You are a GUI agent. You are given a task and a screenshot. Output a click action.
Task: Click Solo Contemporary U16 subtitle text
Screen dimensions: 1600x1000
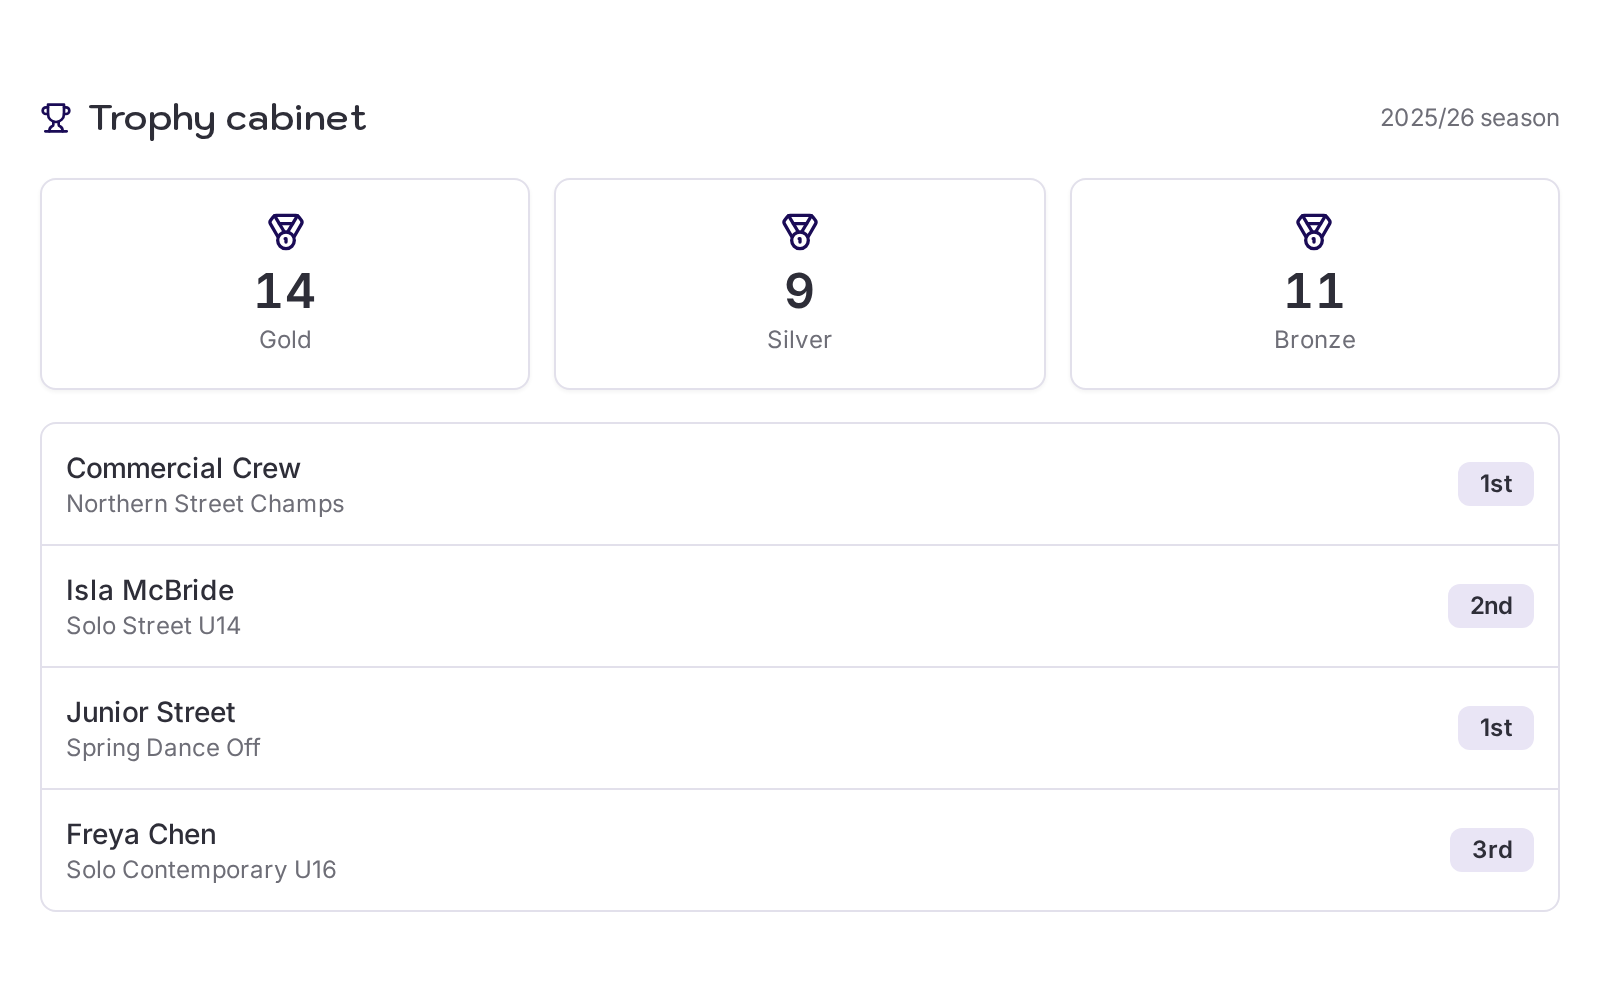pyautogui.click(x=201, y=870)
